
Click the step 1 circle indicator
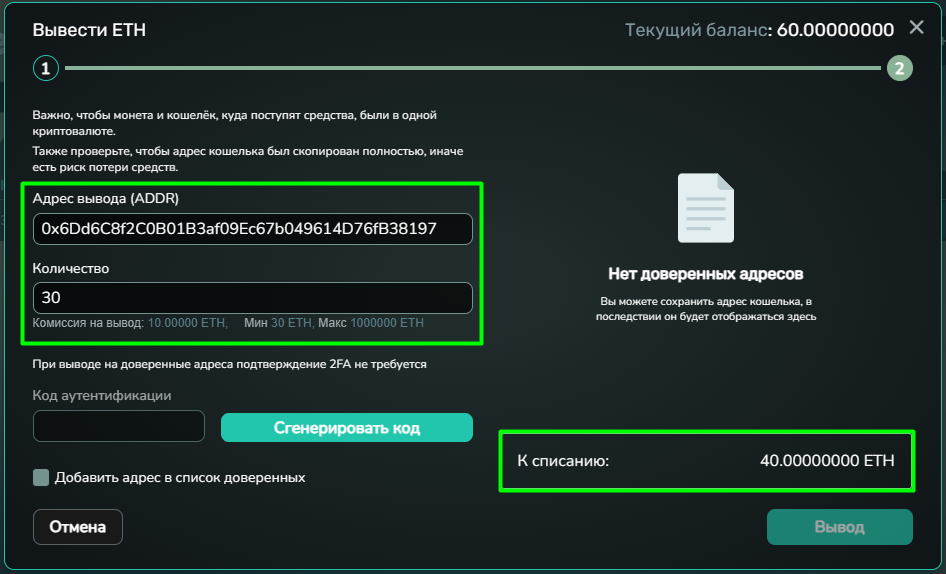point(45,68)
